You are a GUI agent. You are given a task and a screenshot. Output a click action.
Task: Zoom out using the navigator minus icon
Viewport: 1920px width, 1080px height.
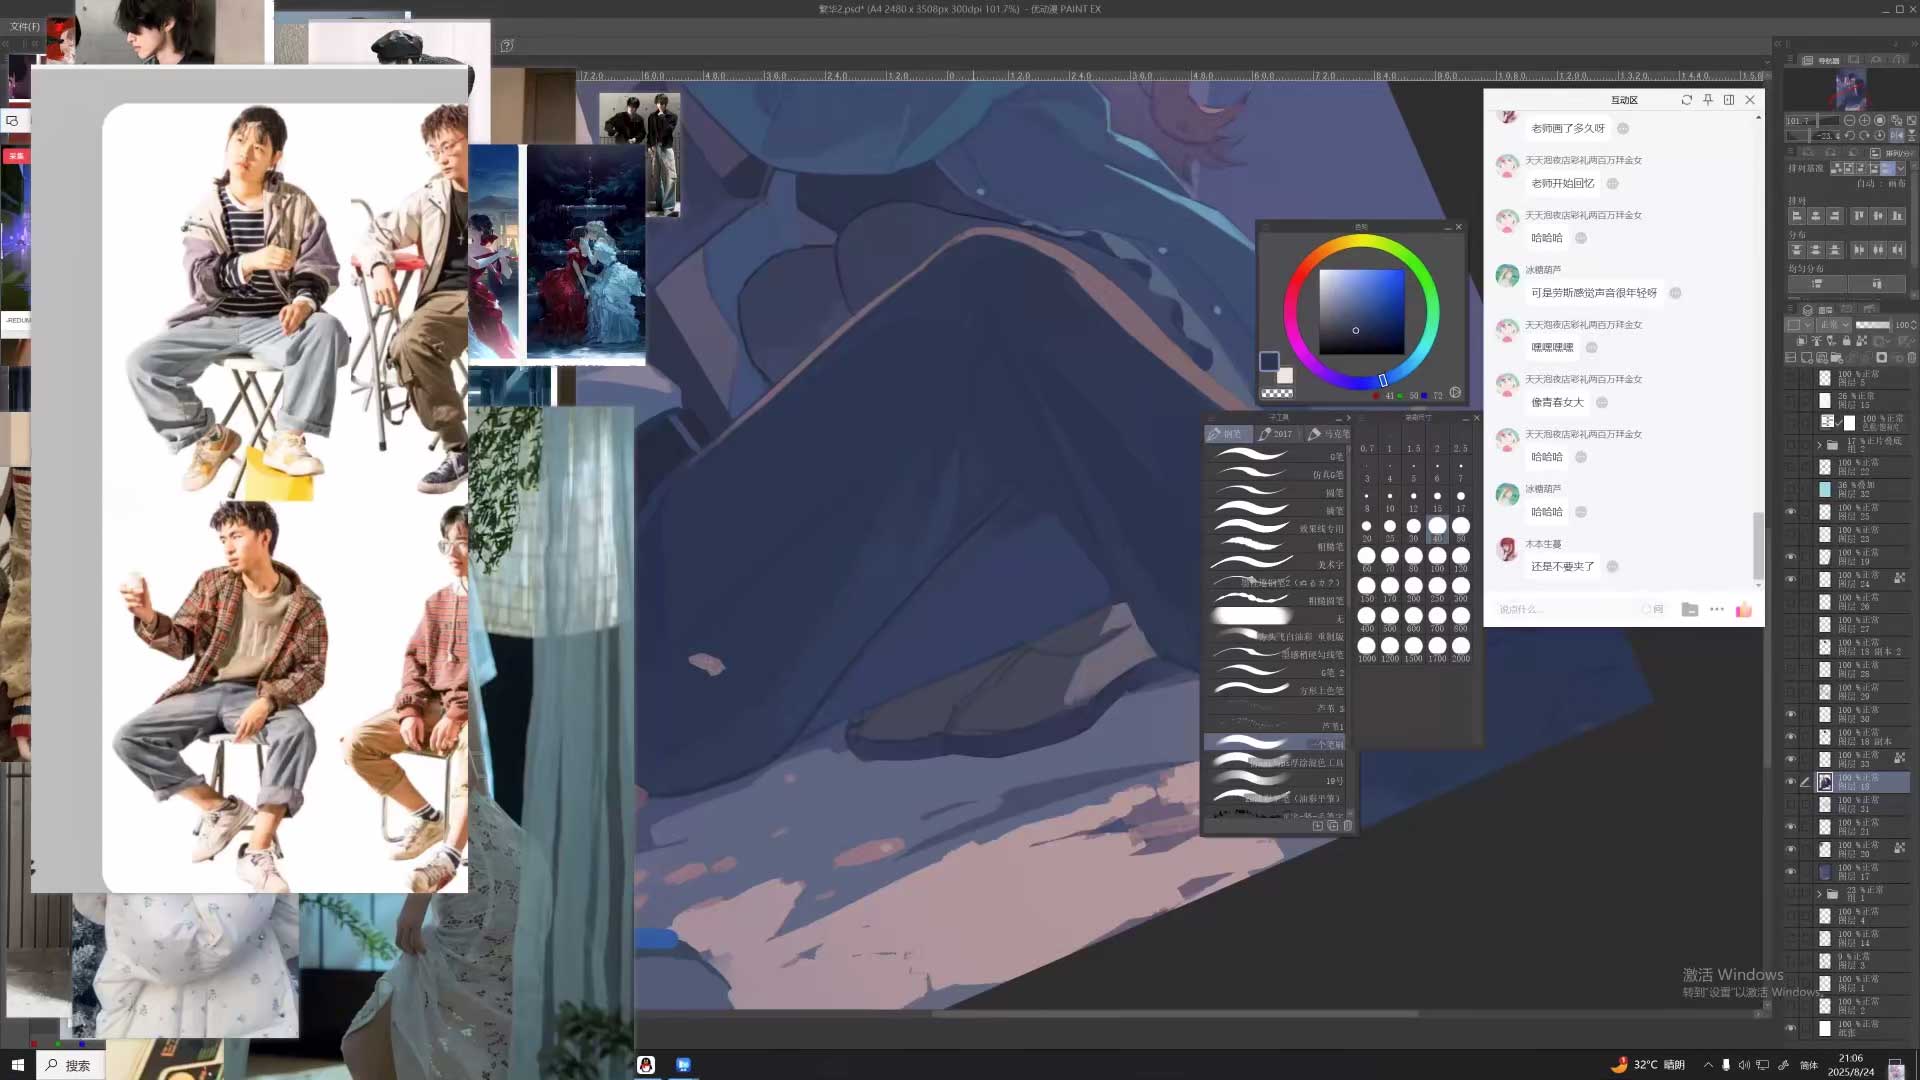(x=1849, y=120)
